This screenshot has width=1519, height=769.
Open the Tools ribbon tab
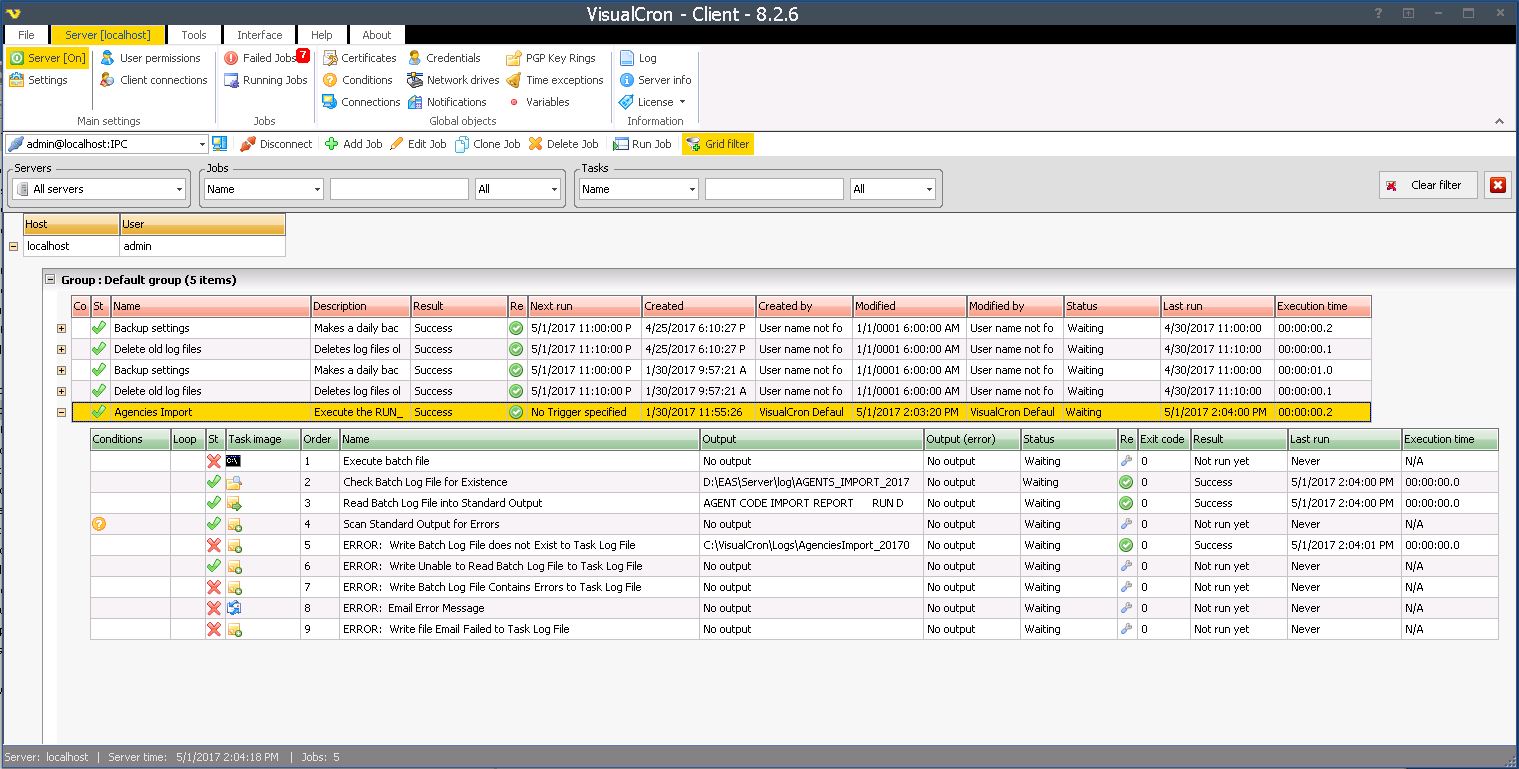[x=194, y=35]
